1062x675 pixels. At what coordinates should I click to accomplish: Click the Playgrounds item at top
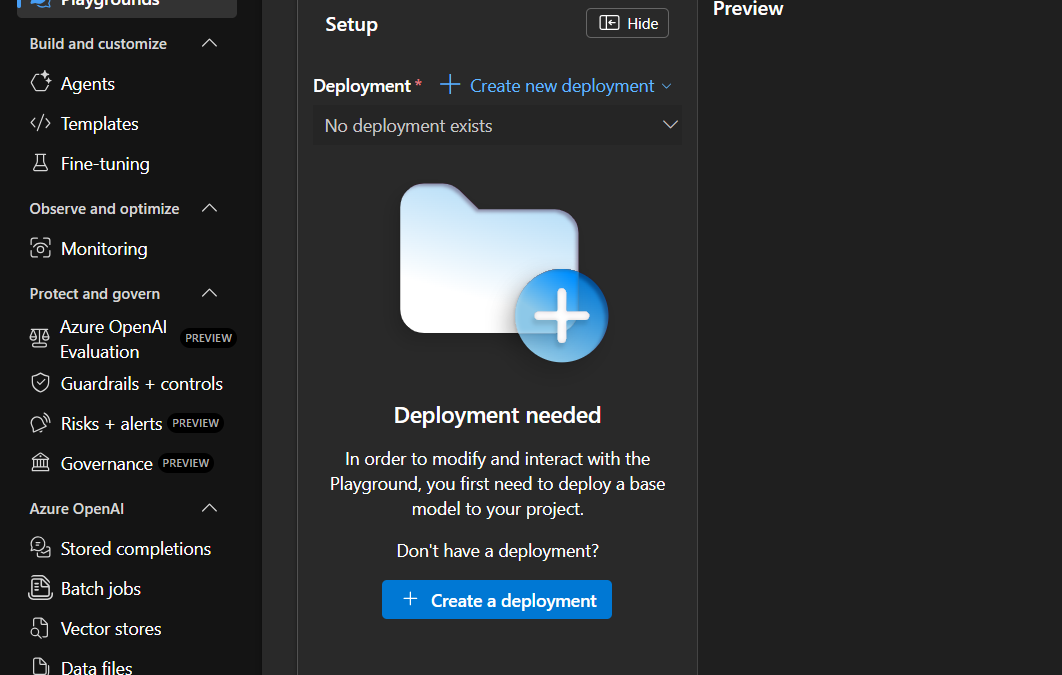click(127, 4)
